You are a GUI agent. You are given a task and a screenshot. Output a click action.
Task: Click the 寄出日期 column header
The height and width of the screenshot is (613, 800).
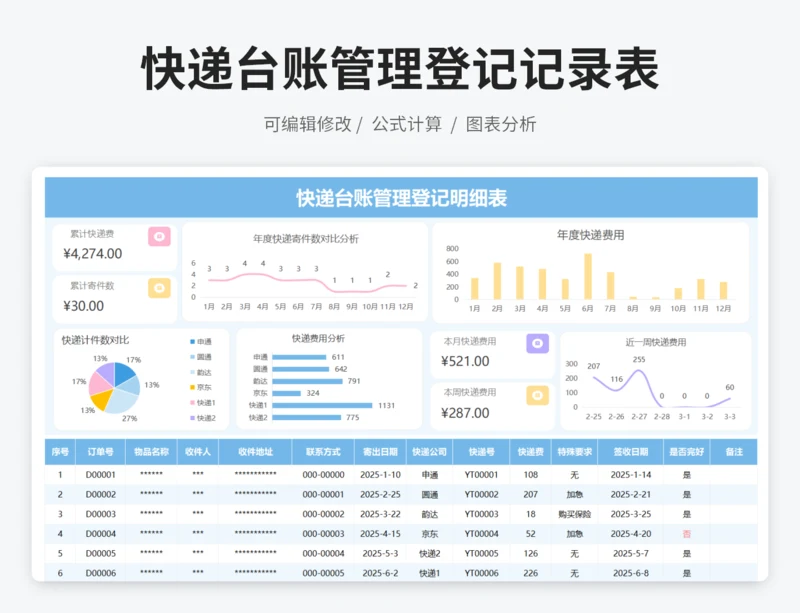coord(380,452)
